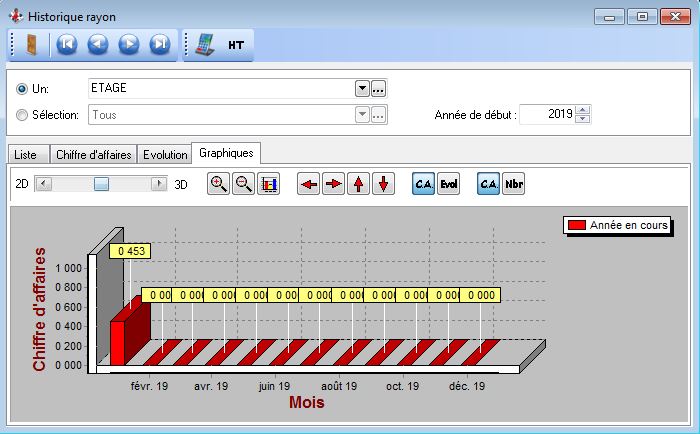Viewport: 700px width, 434px height.
Task: Switch chart to Nbr display
Action: click(513, 184)
